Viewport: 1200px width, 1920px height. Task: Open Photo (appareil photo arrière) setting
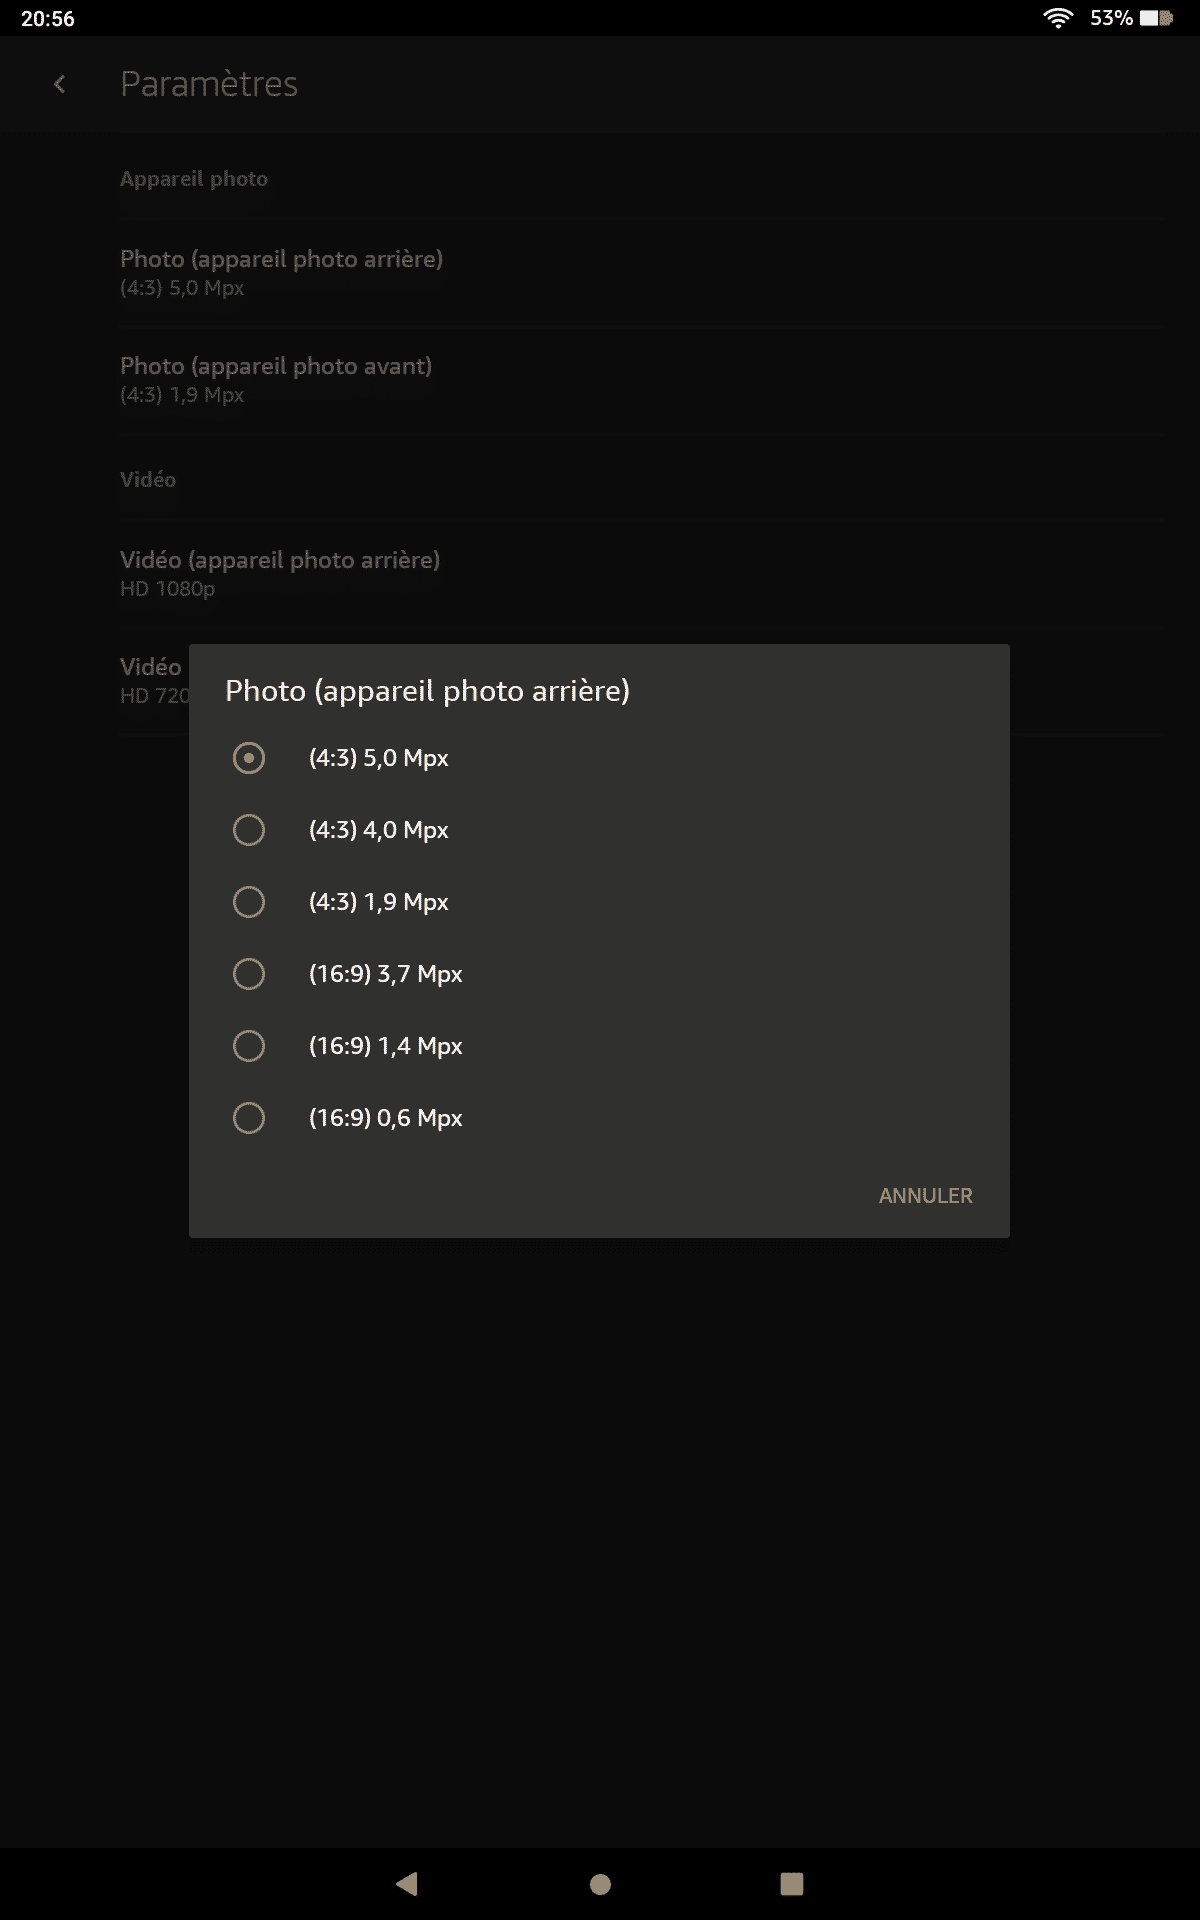coord(642,273)
